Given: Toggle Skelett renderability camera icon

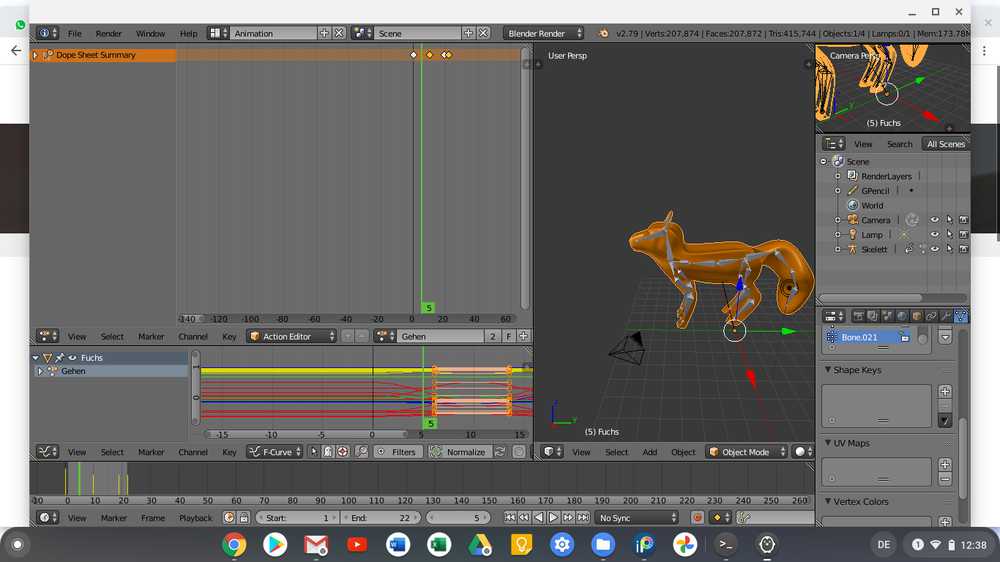Looking at the screenshot, I should coord(963,249).
